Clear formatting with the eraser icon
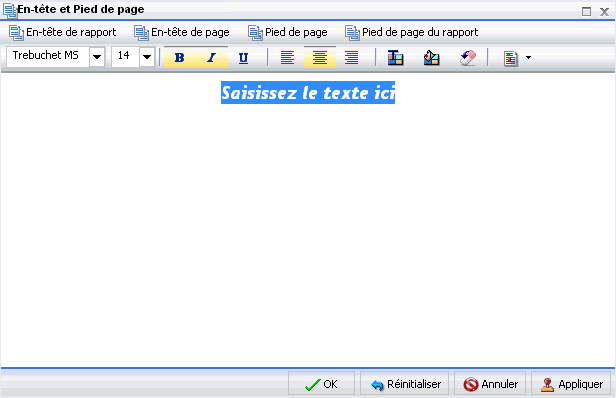Image resolution: width=616 pixels, height=398 pixels. (468, 57)
